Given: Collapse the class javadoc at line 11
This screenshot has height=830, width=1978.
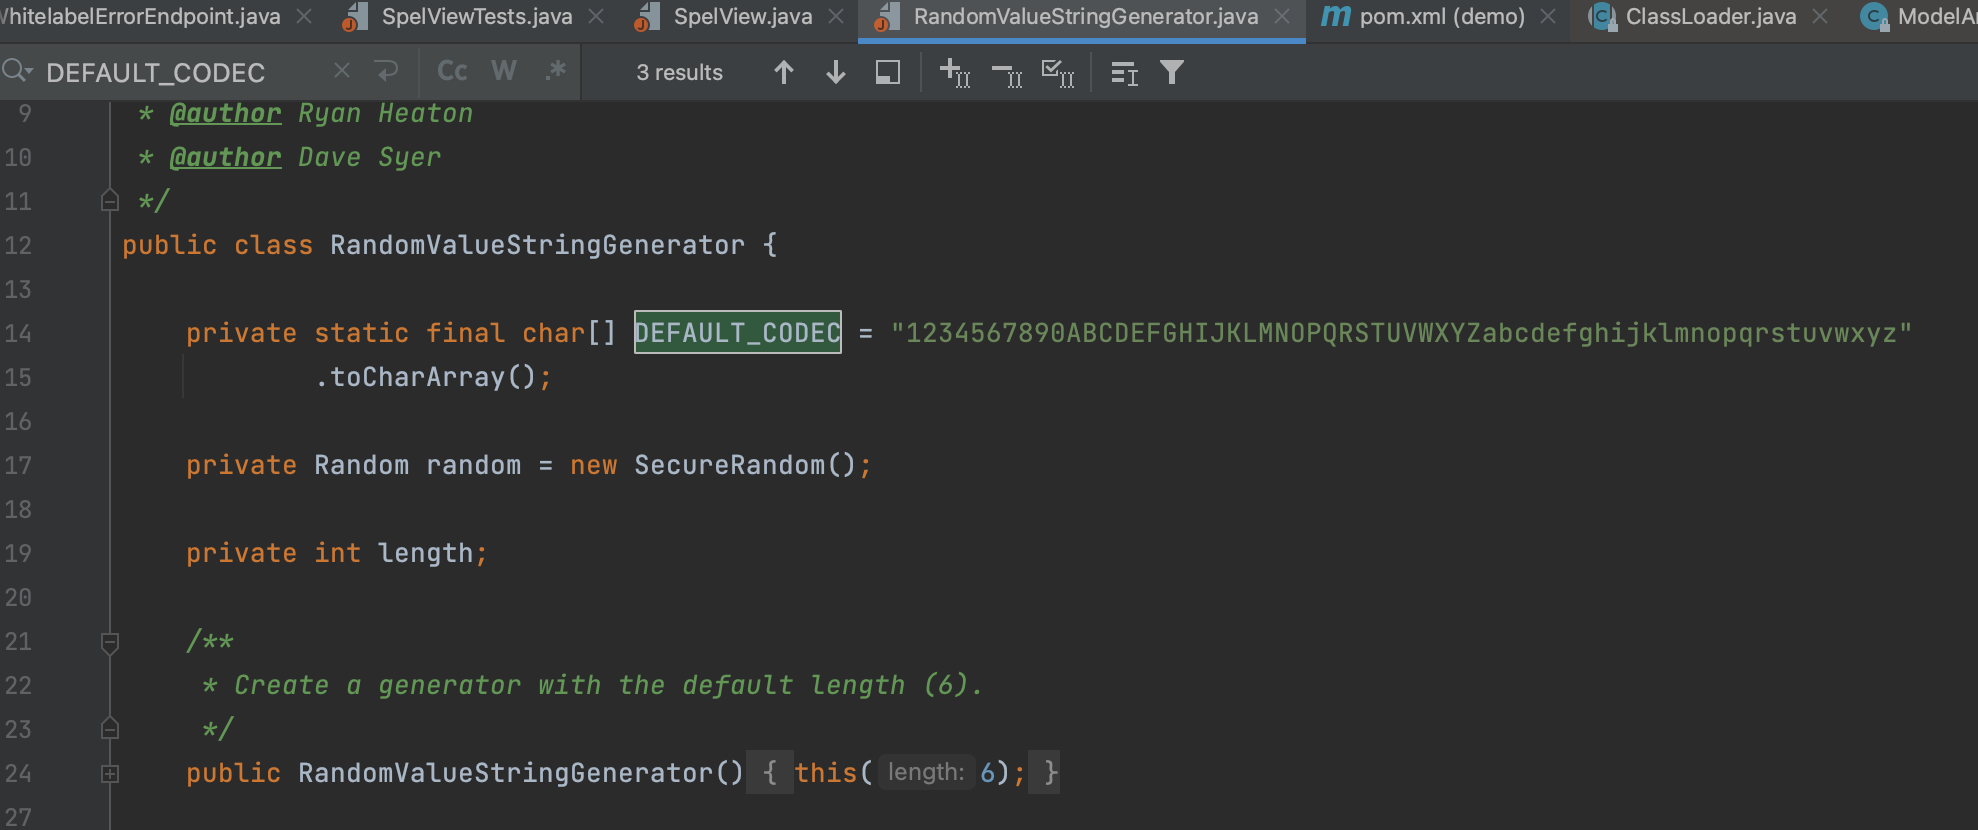Looking at the screenshot, I should tap(110, 201).
